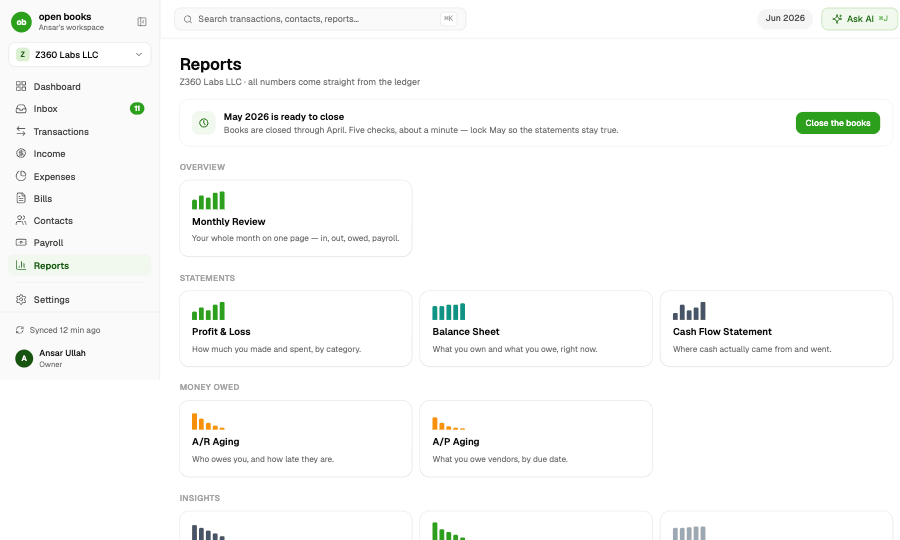The image size is (900, 540).
Task: Collapse the sidebar panel icon
Action: pyautogui.click(x=142, y=22)
